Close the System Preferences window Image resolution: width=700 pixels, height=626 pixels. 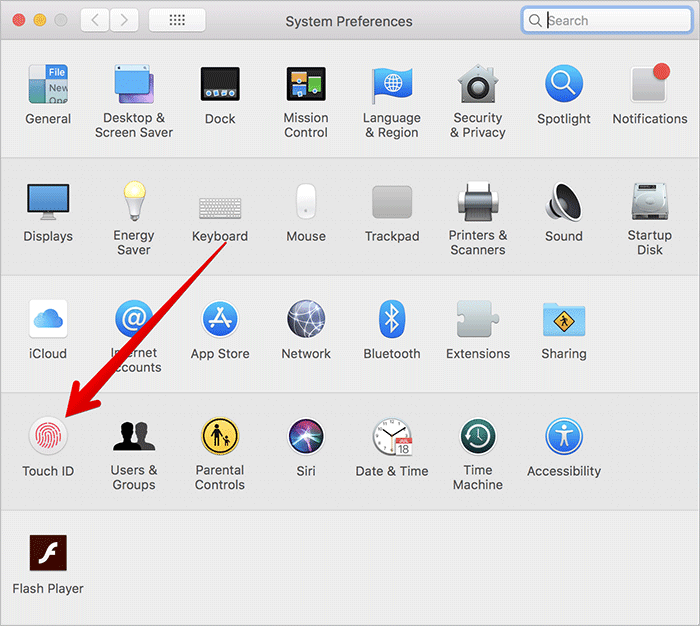pyautogui.click(x=19, y=20)
